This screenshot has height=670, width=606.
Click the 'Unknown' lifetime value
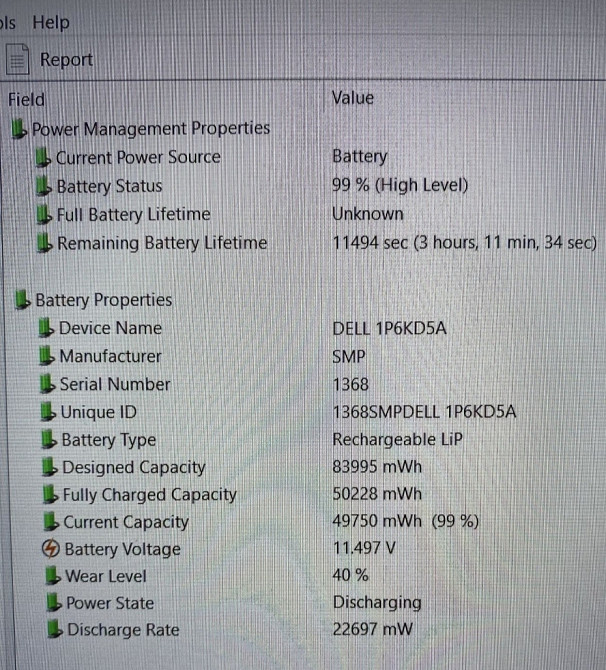tap(368, 214)
